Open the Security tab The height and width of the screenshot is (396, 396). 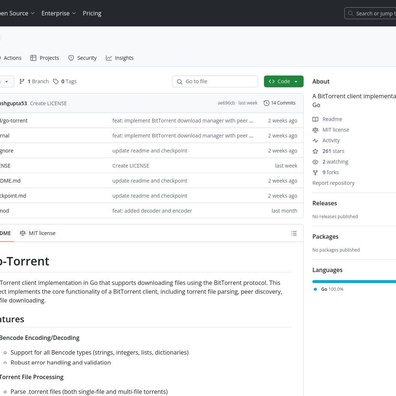coord(82,58)
